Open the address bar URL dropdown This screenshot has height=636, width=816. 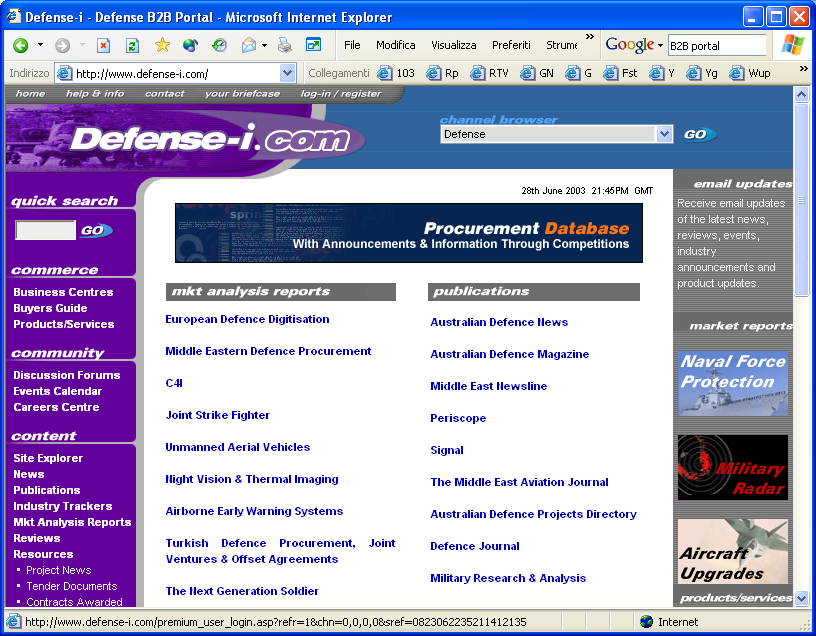click(287, 73)
